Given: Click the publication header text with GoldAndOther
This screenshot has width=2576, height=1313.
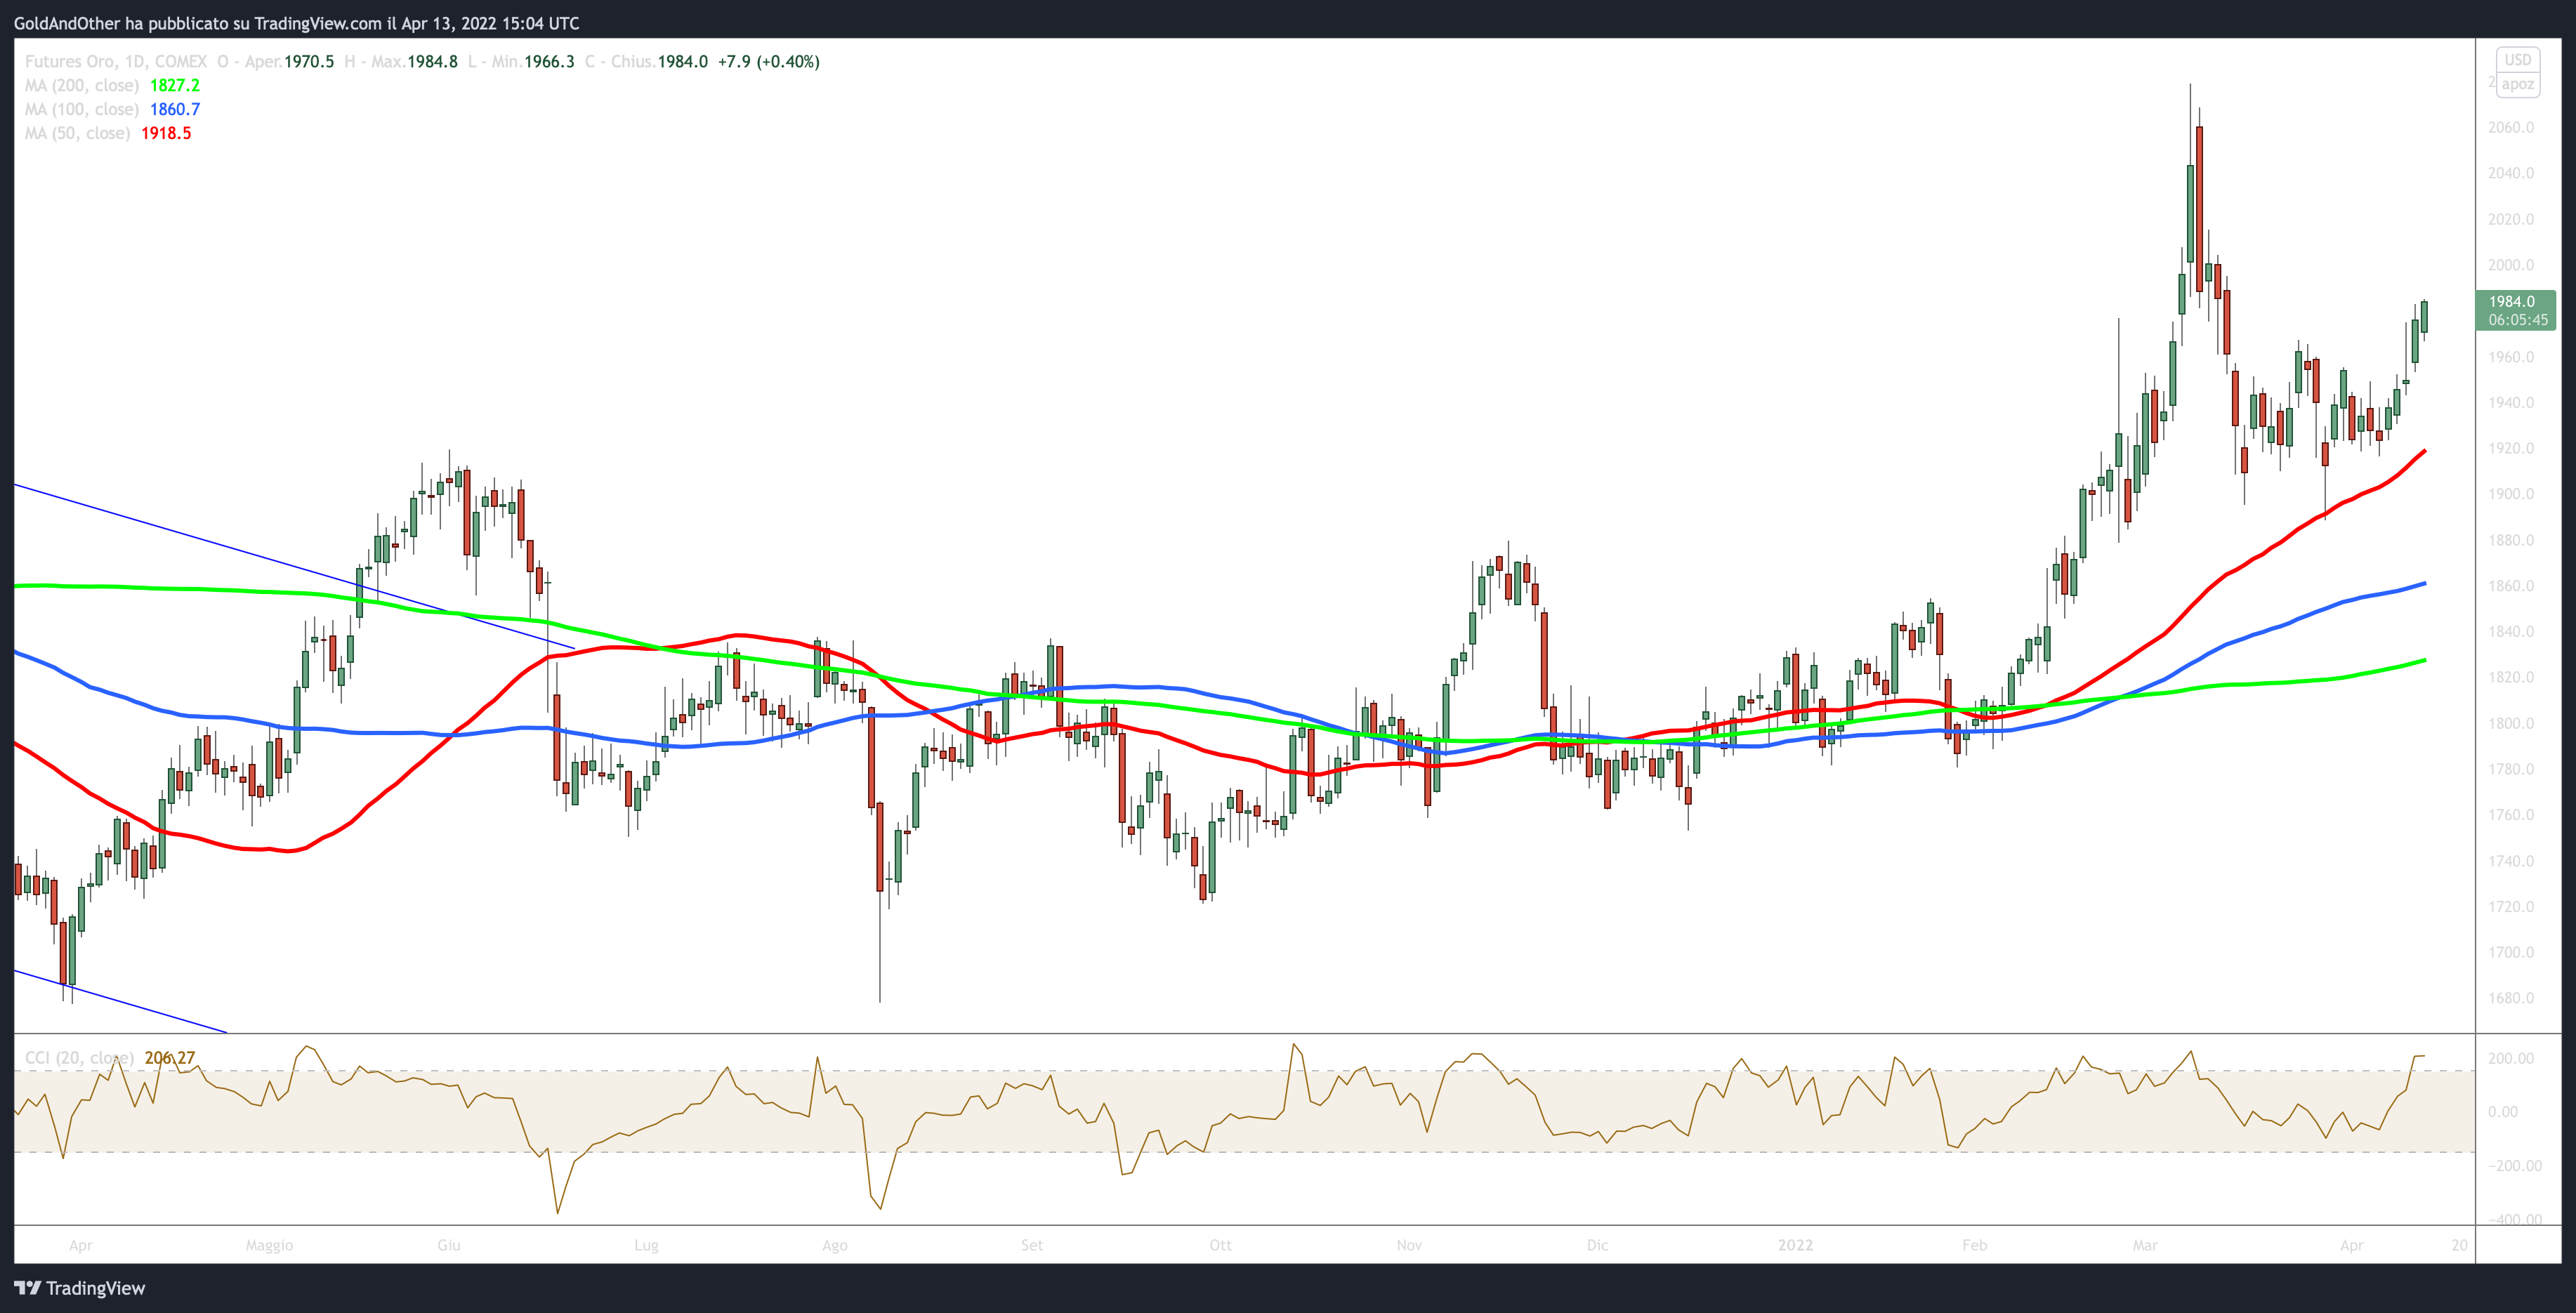Looking at the screenshot, I should pyautogui.click(x=297, y=23).
